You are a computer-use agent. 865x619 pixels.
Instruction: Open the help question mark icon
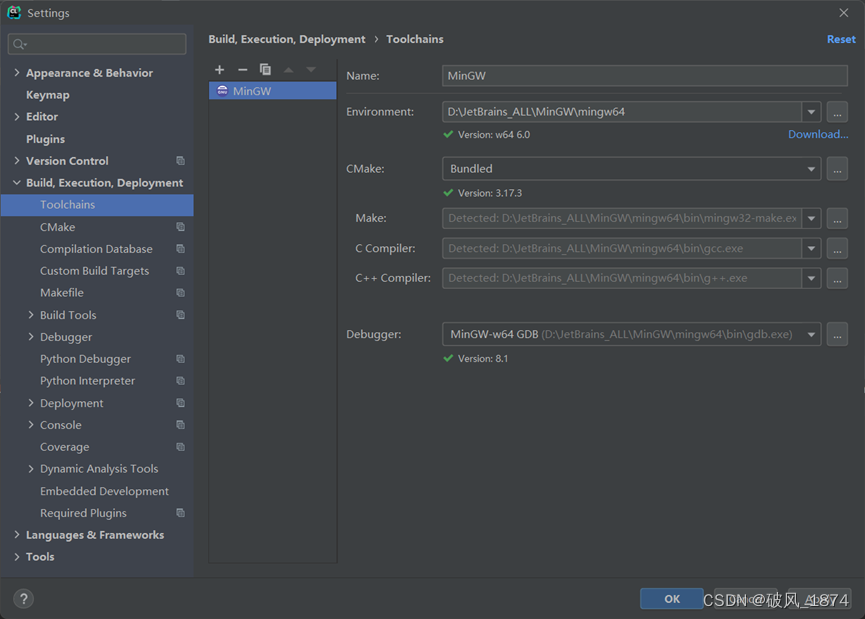23,598
